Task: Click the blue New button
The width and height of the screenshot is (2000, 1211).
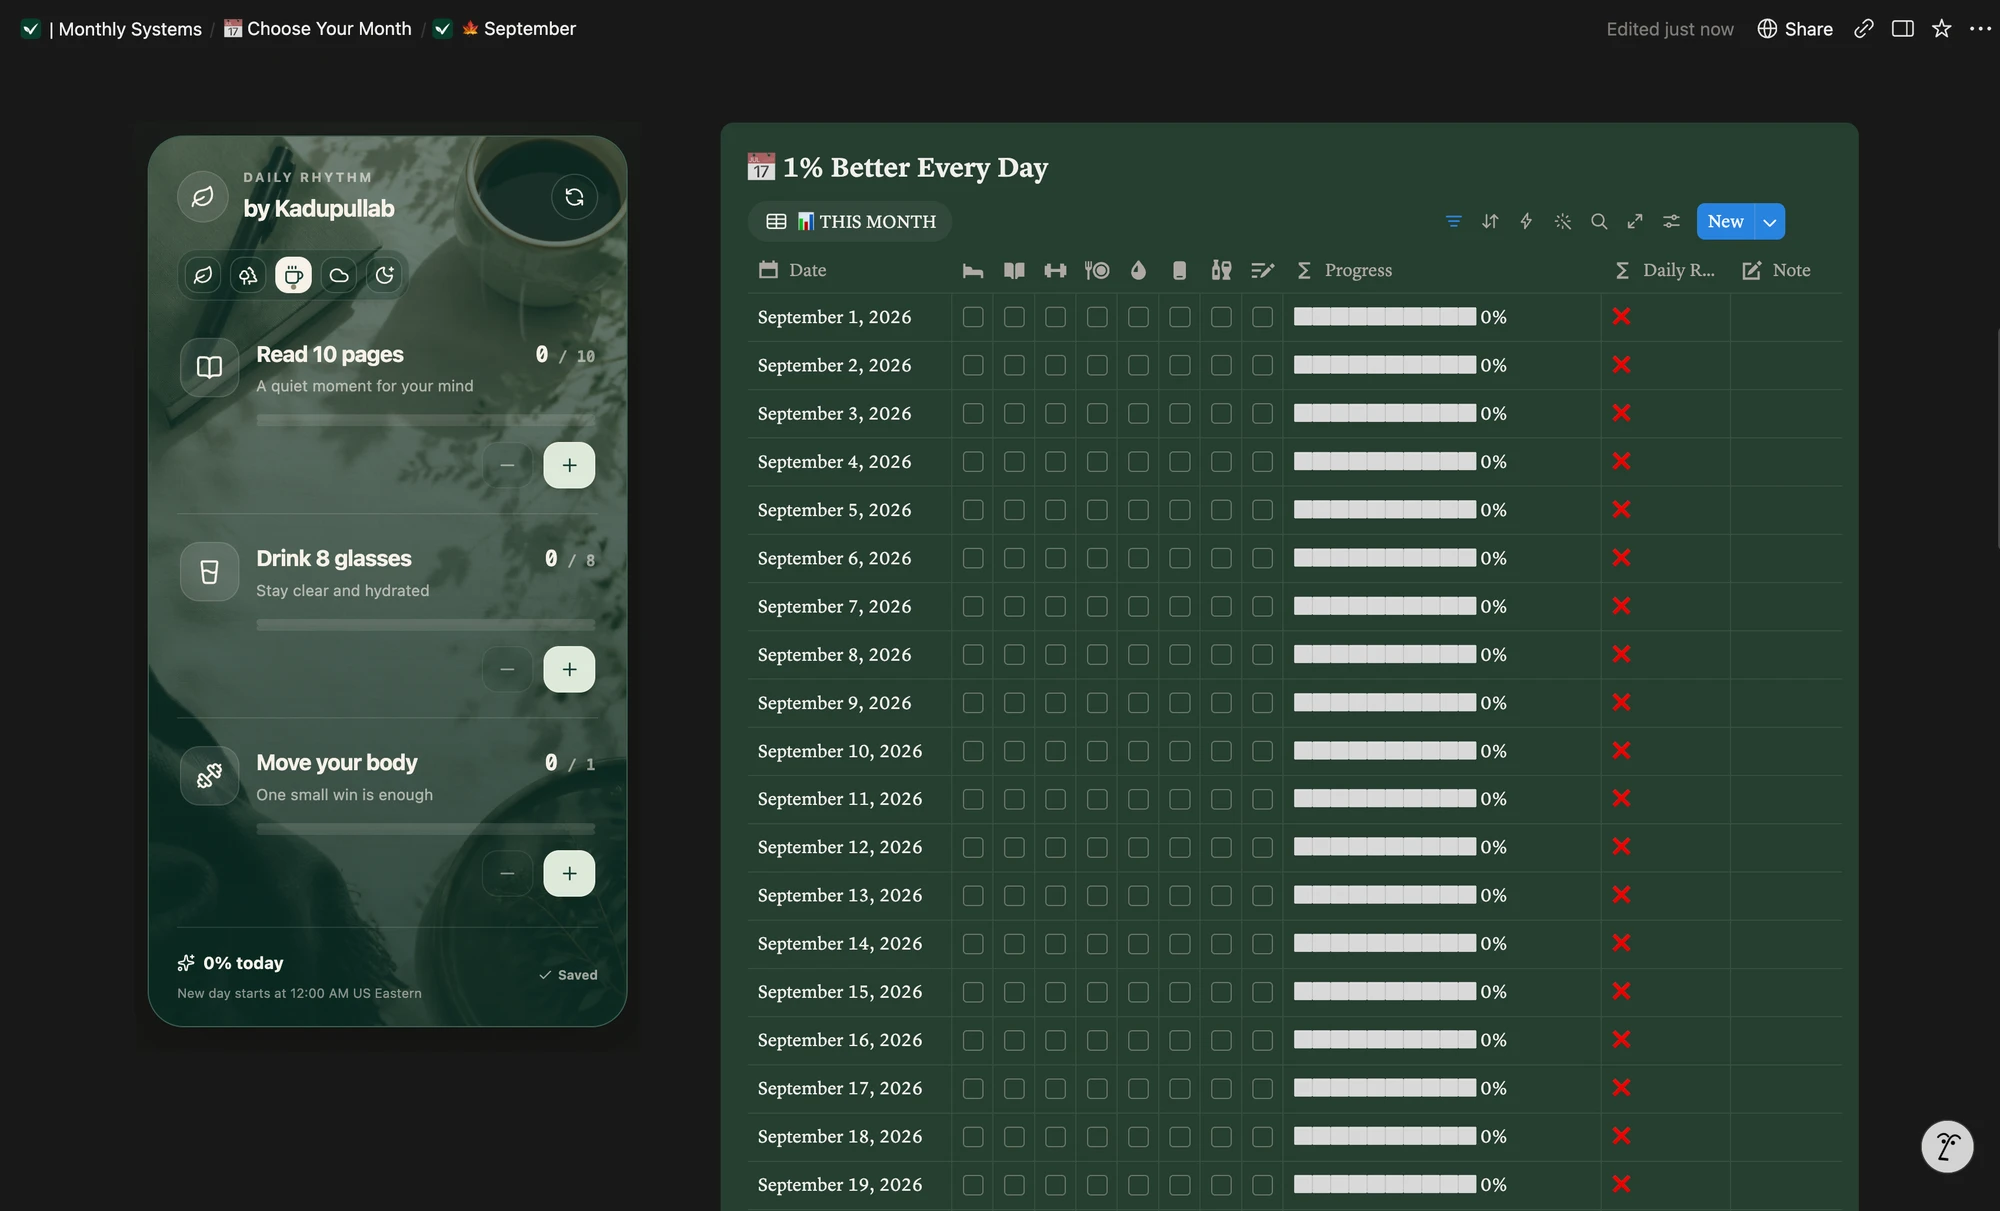Action: click(1726, 222)
